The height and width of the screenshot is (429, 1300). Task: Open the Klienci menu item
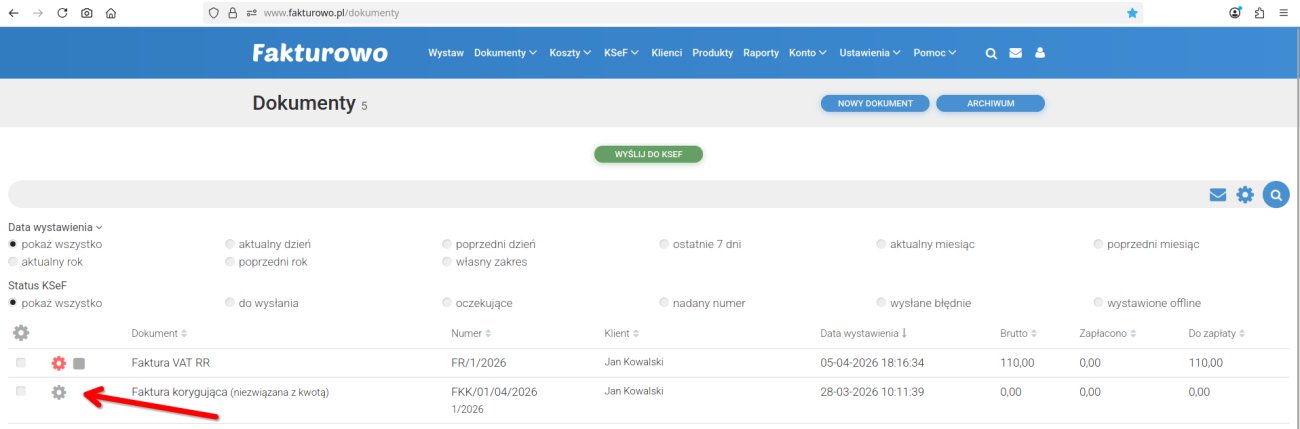pyautogui.click(x=666, y=53)
